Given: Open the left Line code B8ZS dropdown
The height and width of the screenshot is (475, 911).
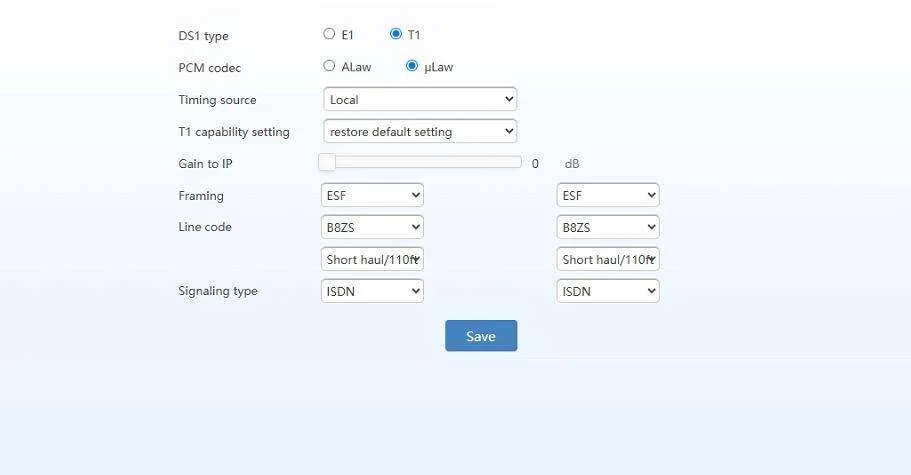Looking at the screenshot, I should pos(372,227).
